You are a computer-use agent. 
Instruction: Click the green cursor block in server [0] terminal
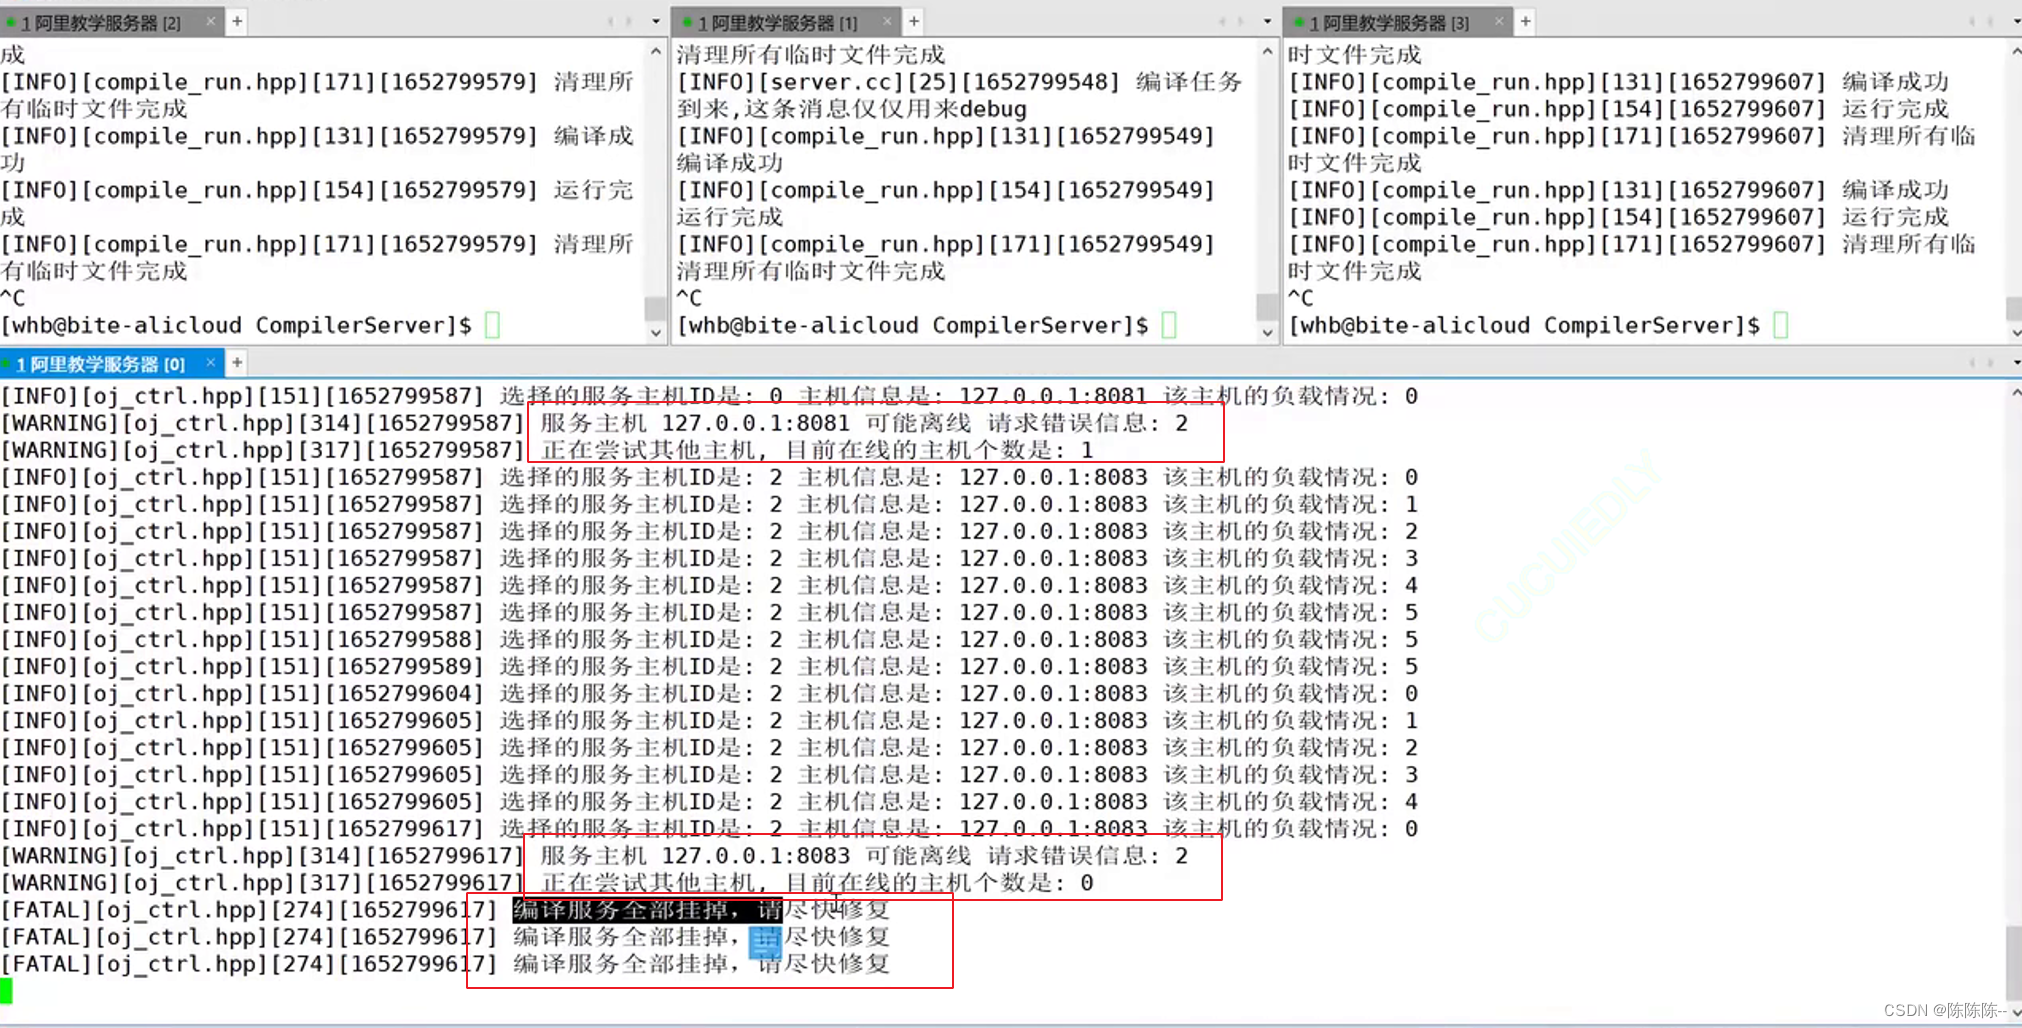(x=7, y=991)
